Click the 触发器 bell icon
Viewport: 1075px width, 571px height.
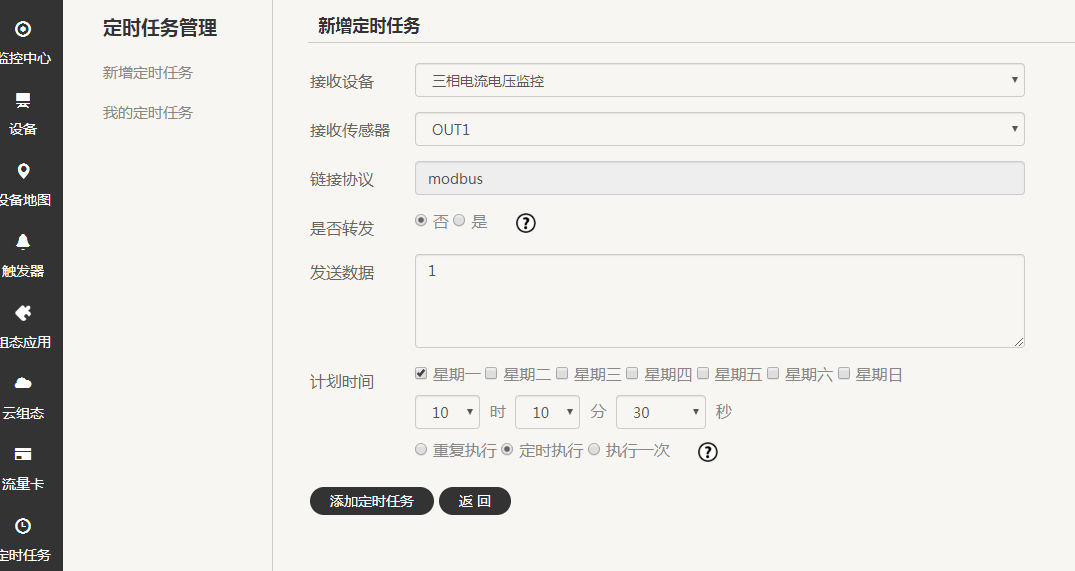[x=23, y=242]
